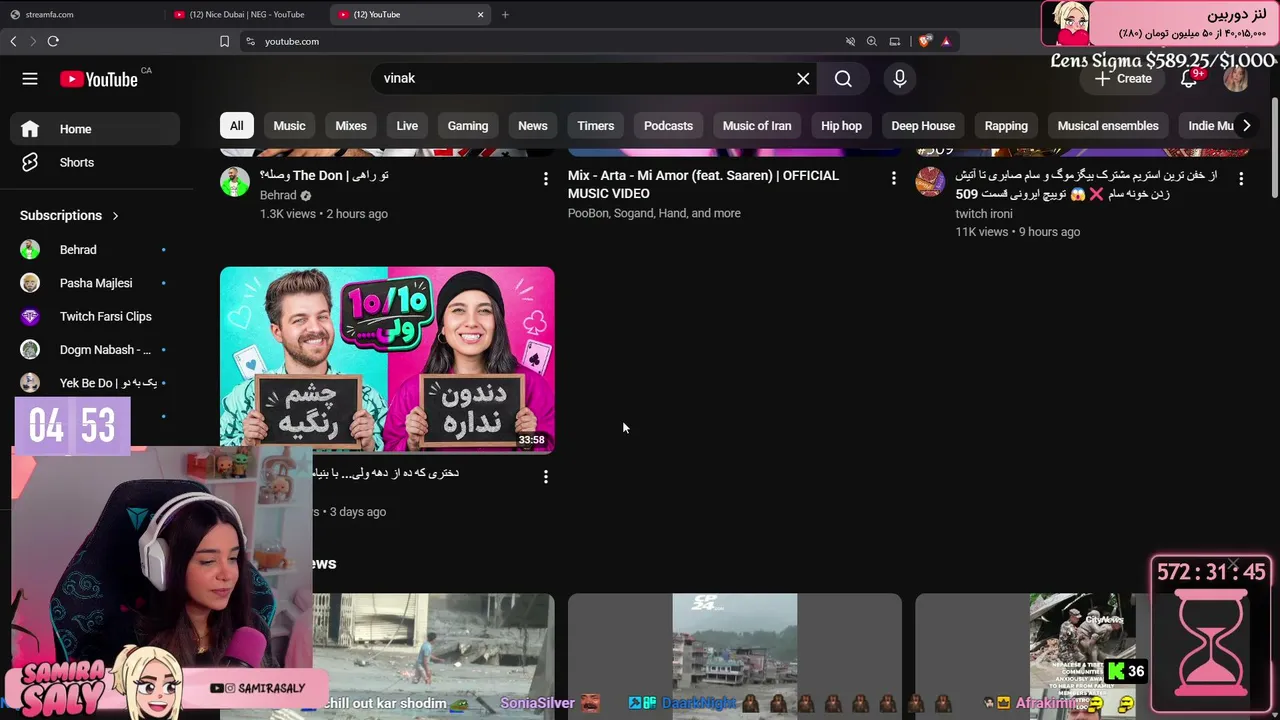Screen dimensions: 1280x720
Task: Bookmark this page with the bookmark icon
Action: [224, 41]
